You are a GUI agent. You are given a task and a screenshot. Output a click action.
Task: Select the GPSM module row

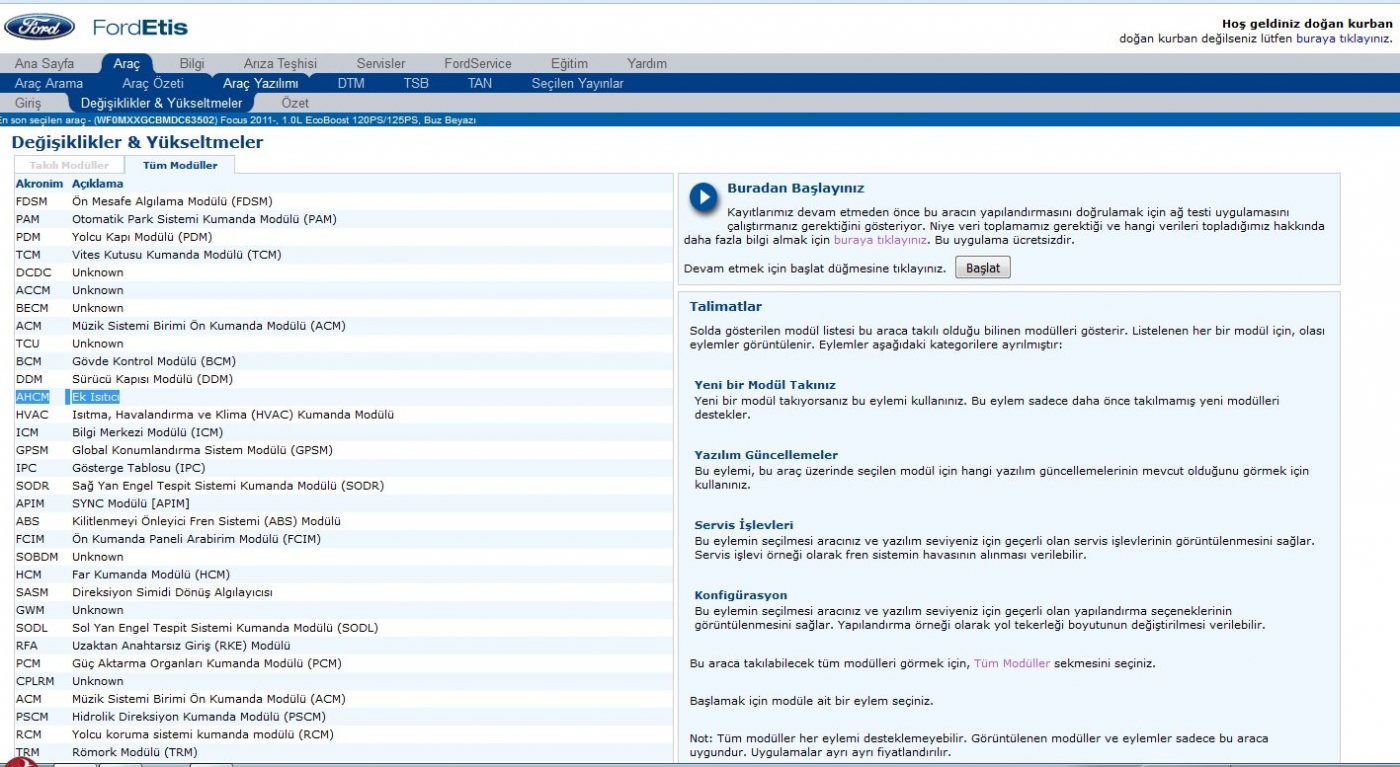pyautogui.click(x=343, y=450)
